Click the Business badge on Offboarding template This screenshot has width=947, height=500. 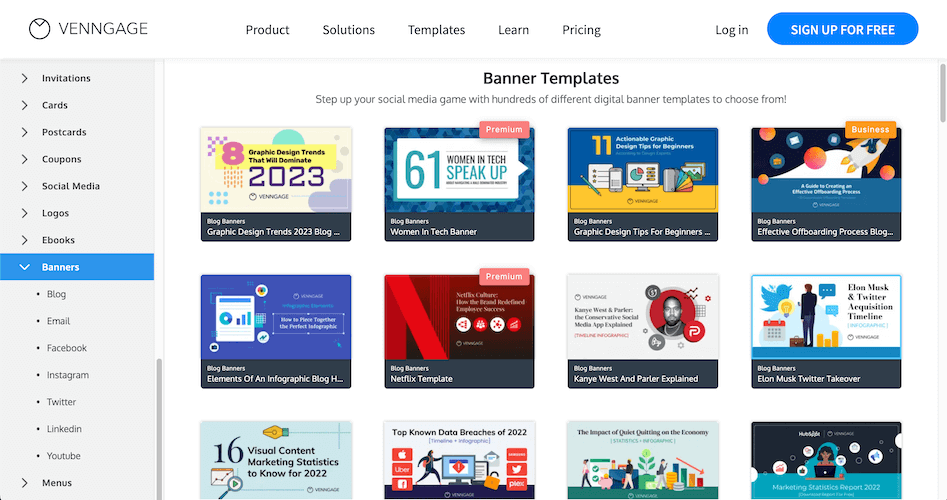point(870,129)
